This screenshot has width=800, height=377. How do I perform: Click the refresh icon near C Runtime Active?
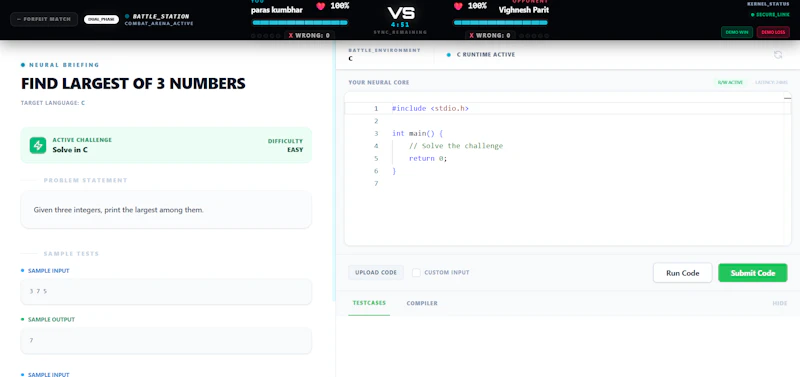coord(778,55)
